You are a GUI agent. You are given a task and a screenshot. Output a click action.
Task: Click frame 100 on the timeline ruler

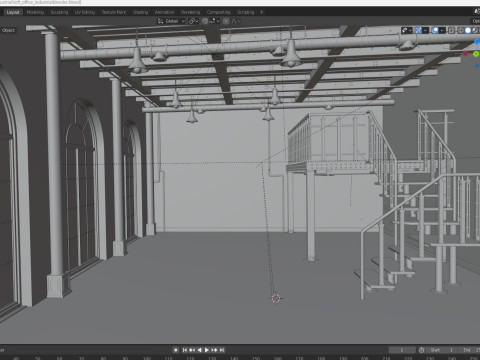[147, 358]
